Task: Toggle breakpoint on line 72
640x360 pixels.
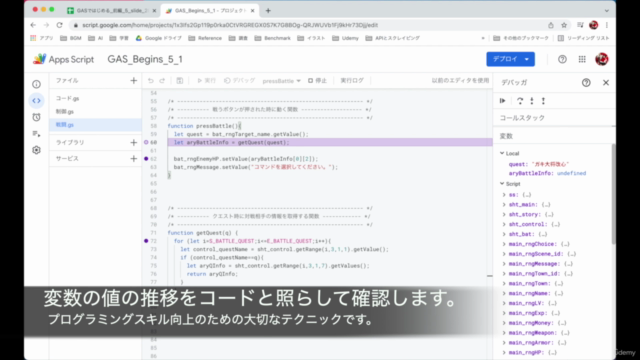Action: 146,241
